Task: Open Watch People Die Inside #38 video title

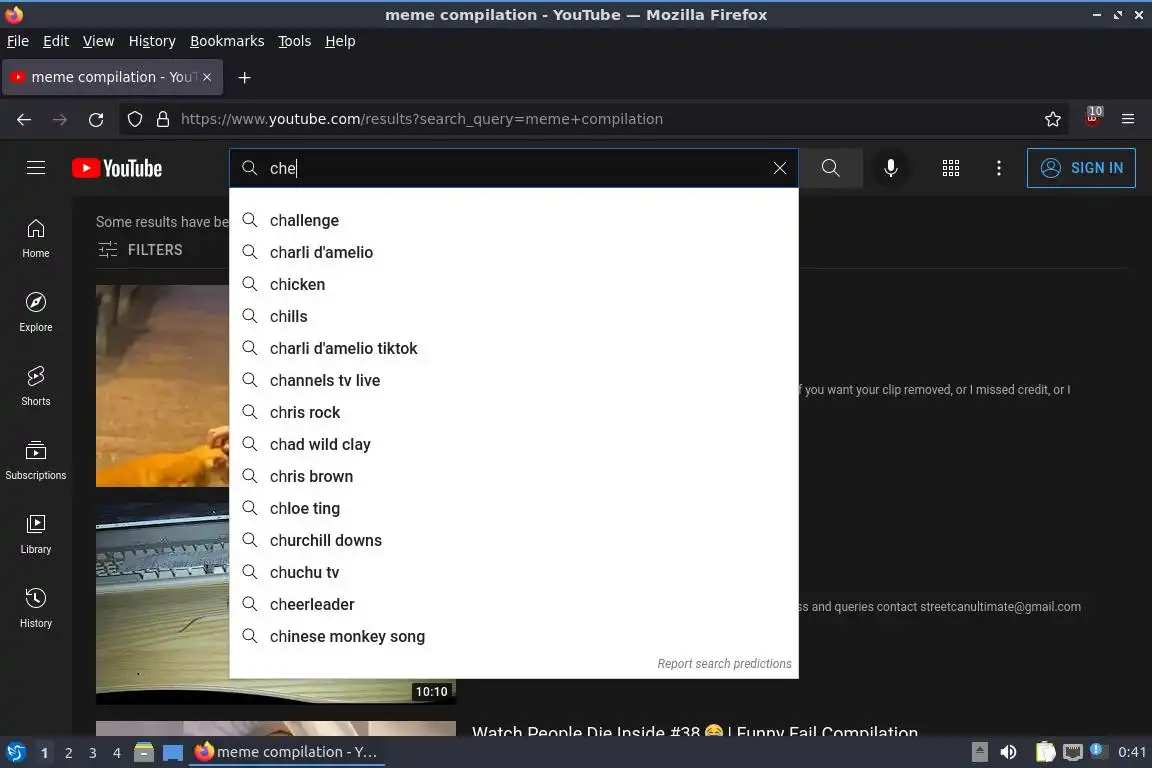Action: click(x=694, y=732)
